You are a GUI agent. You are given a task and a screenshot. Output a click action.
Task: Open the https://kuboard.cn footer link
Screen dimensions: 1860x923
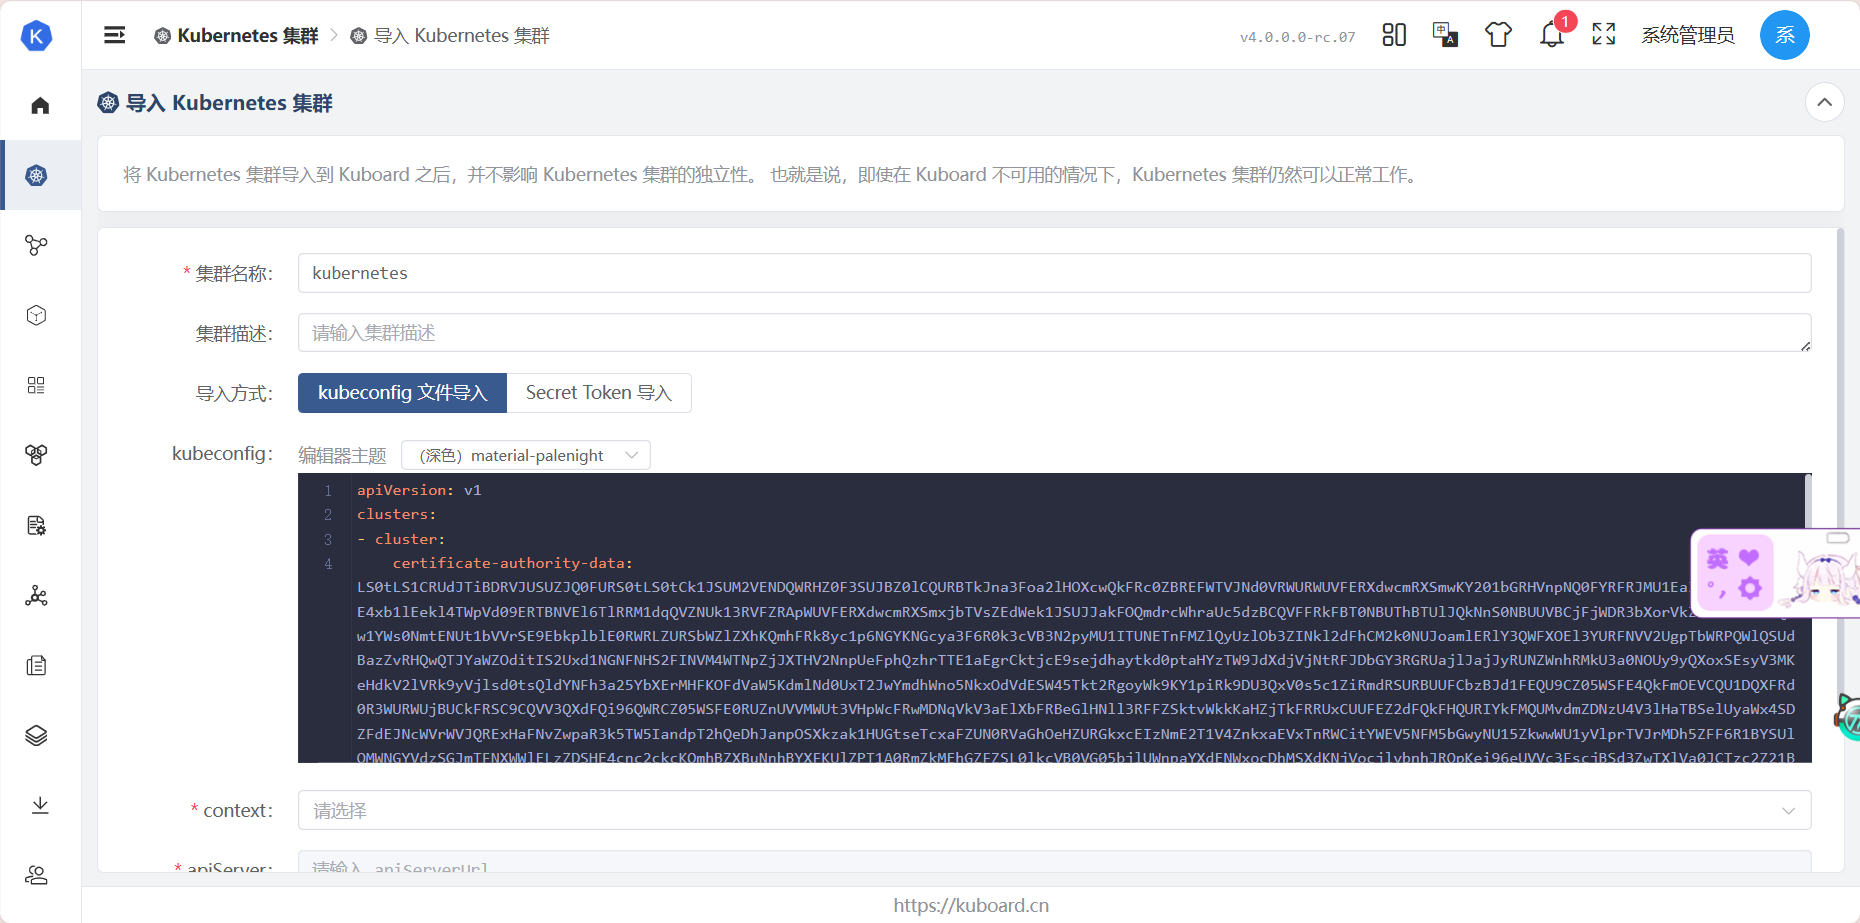click(x=971, y=905)
